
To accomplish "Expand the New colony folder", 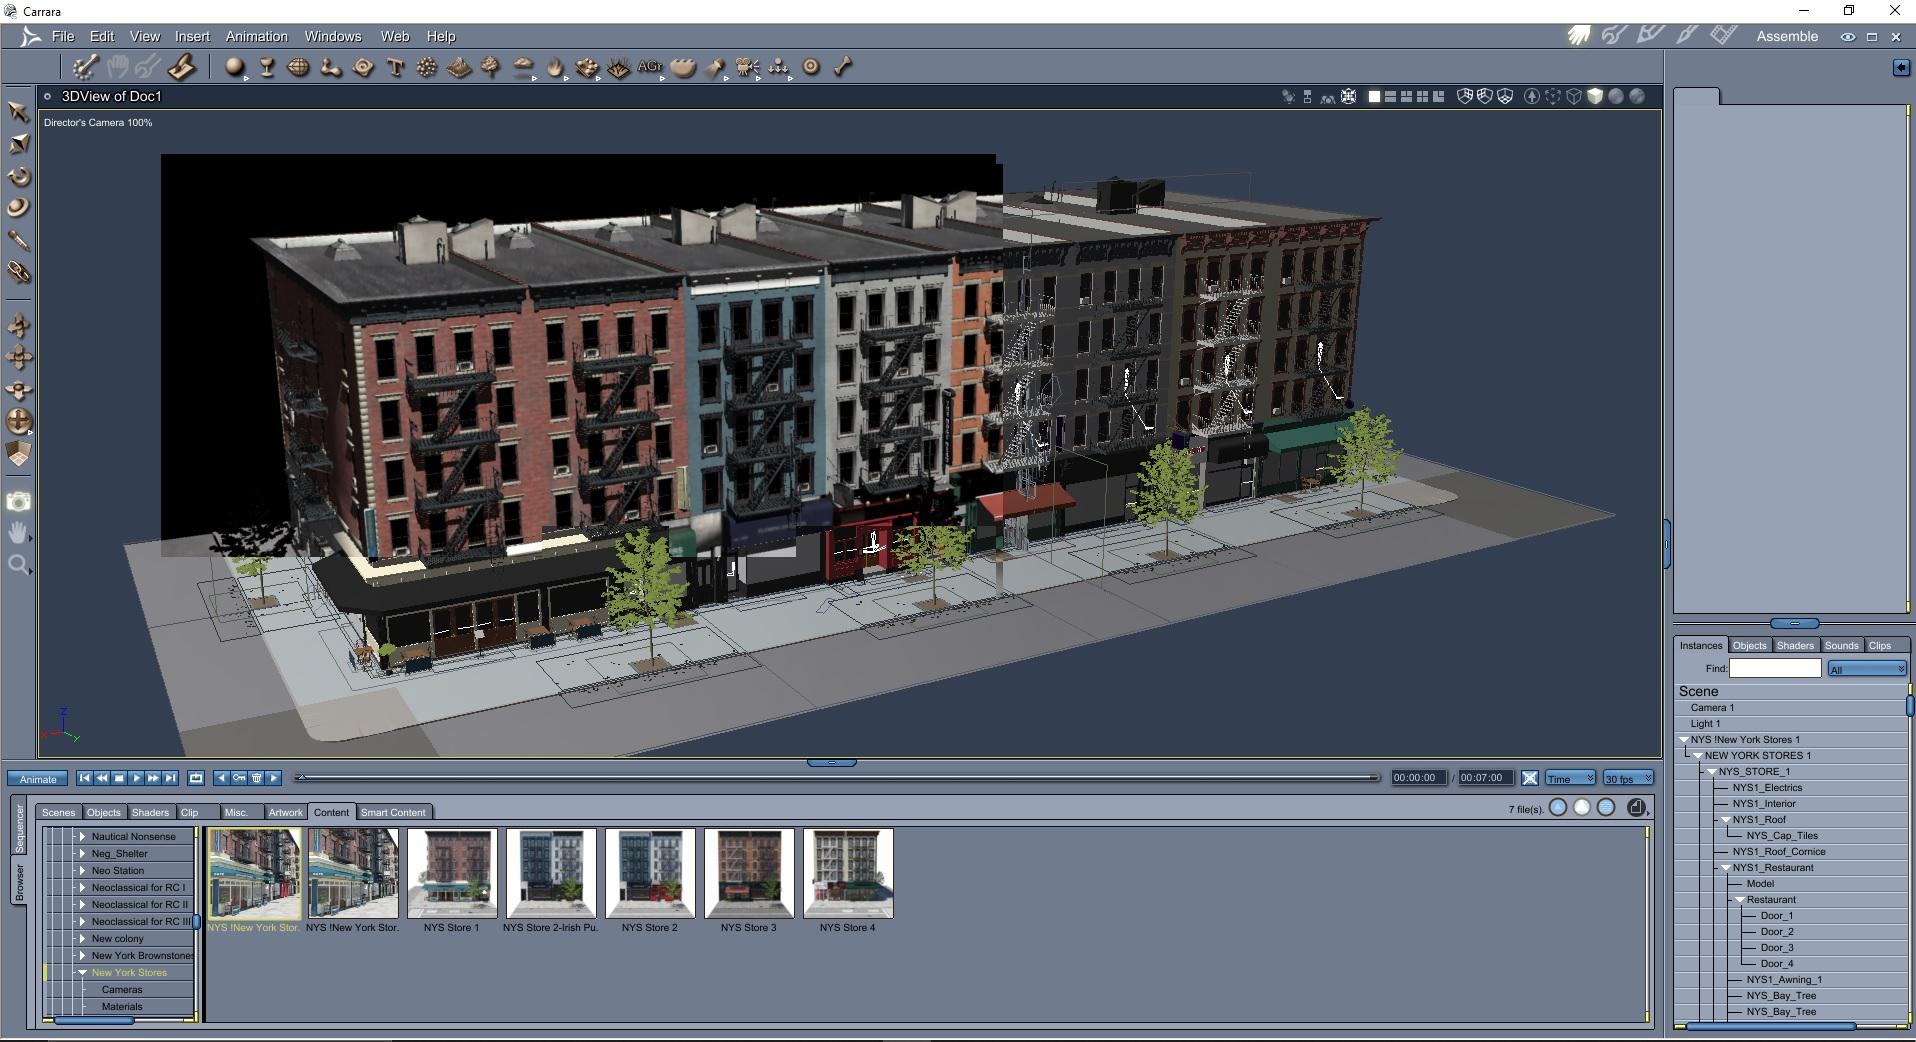I will coord(83,938).
